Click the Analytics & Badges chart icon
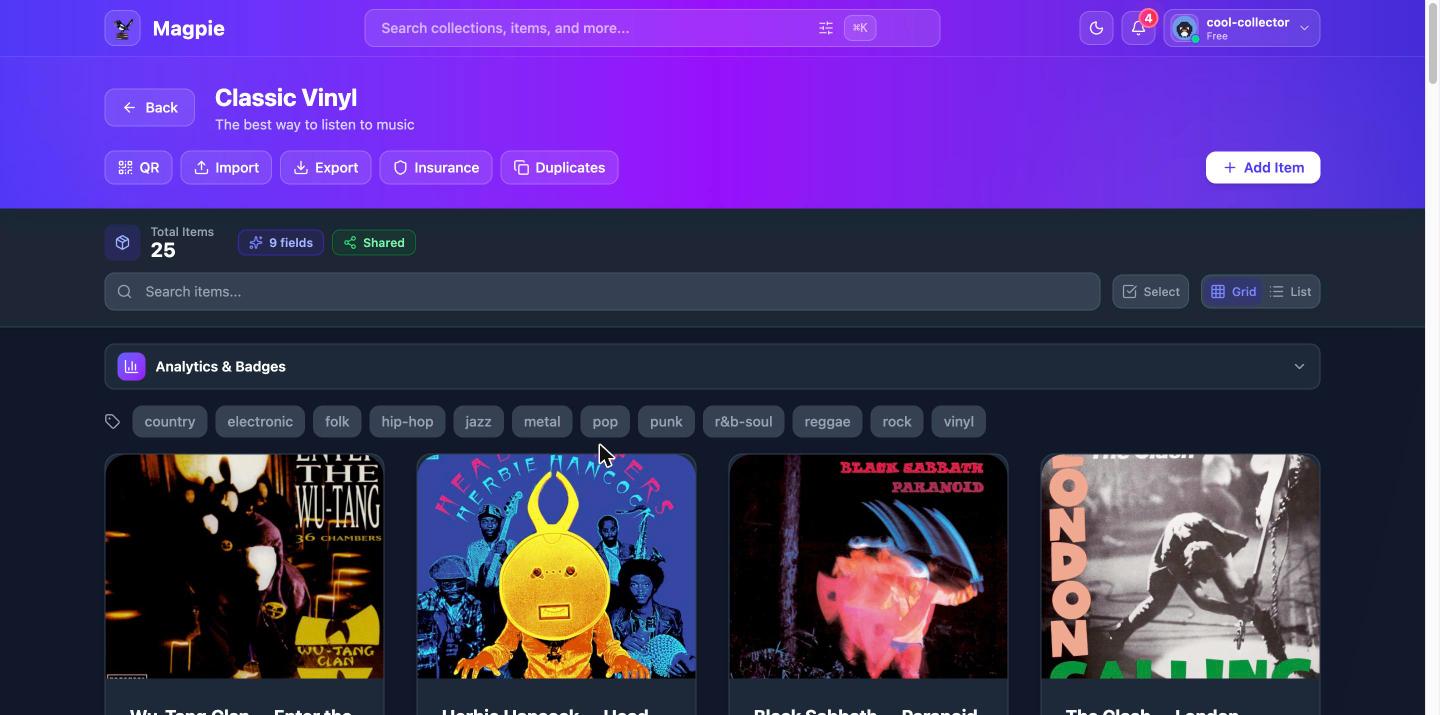 pyautogui.click(x=131, y=367)
